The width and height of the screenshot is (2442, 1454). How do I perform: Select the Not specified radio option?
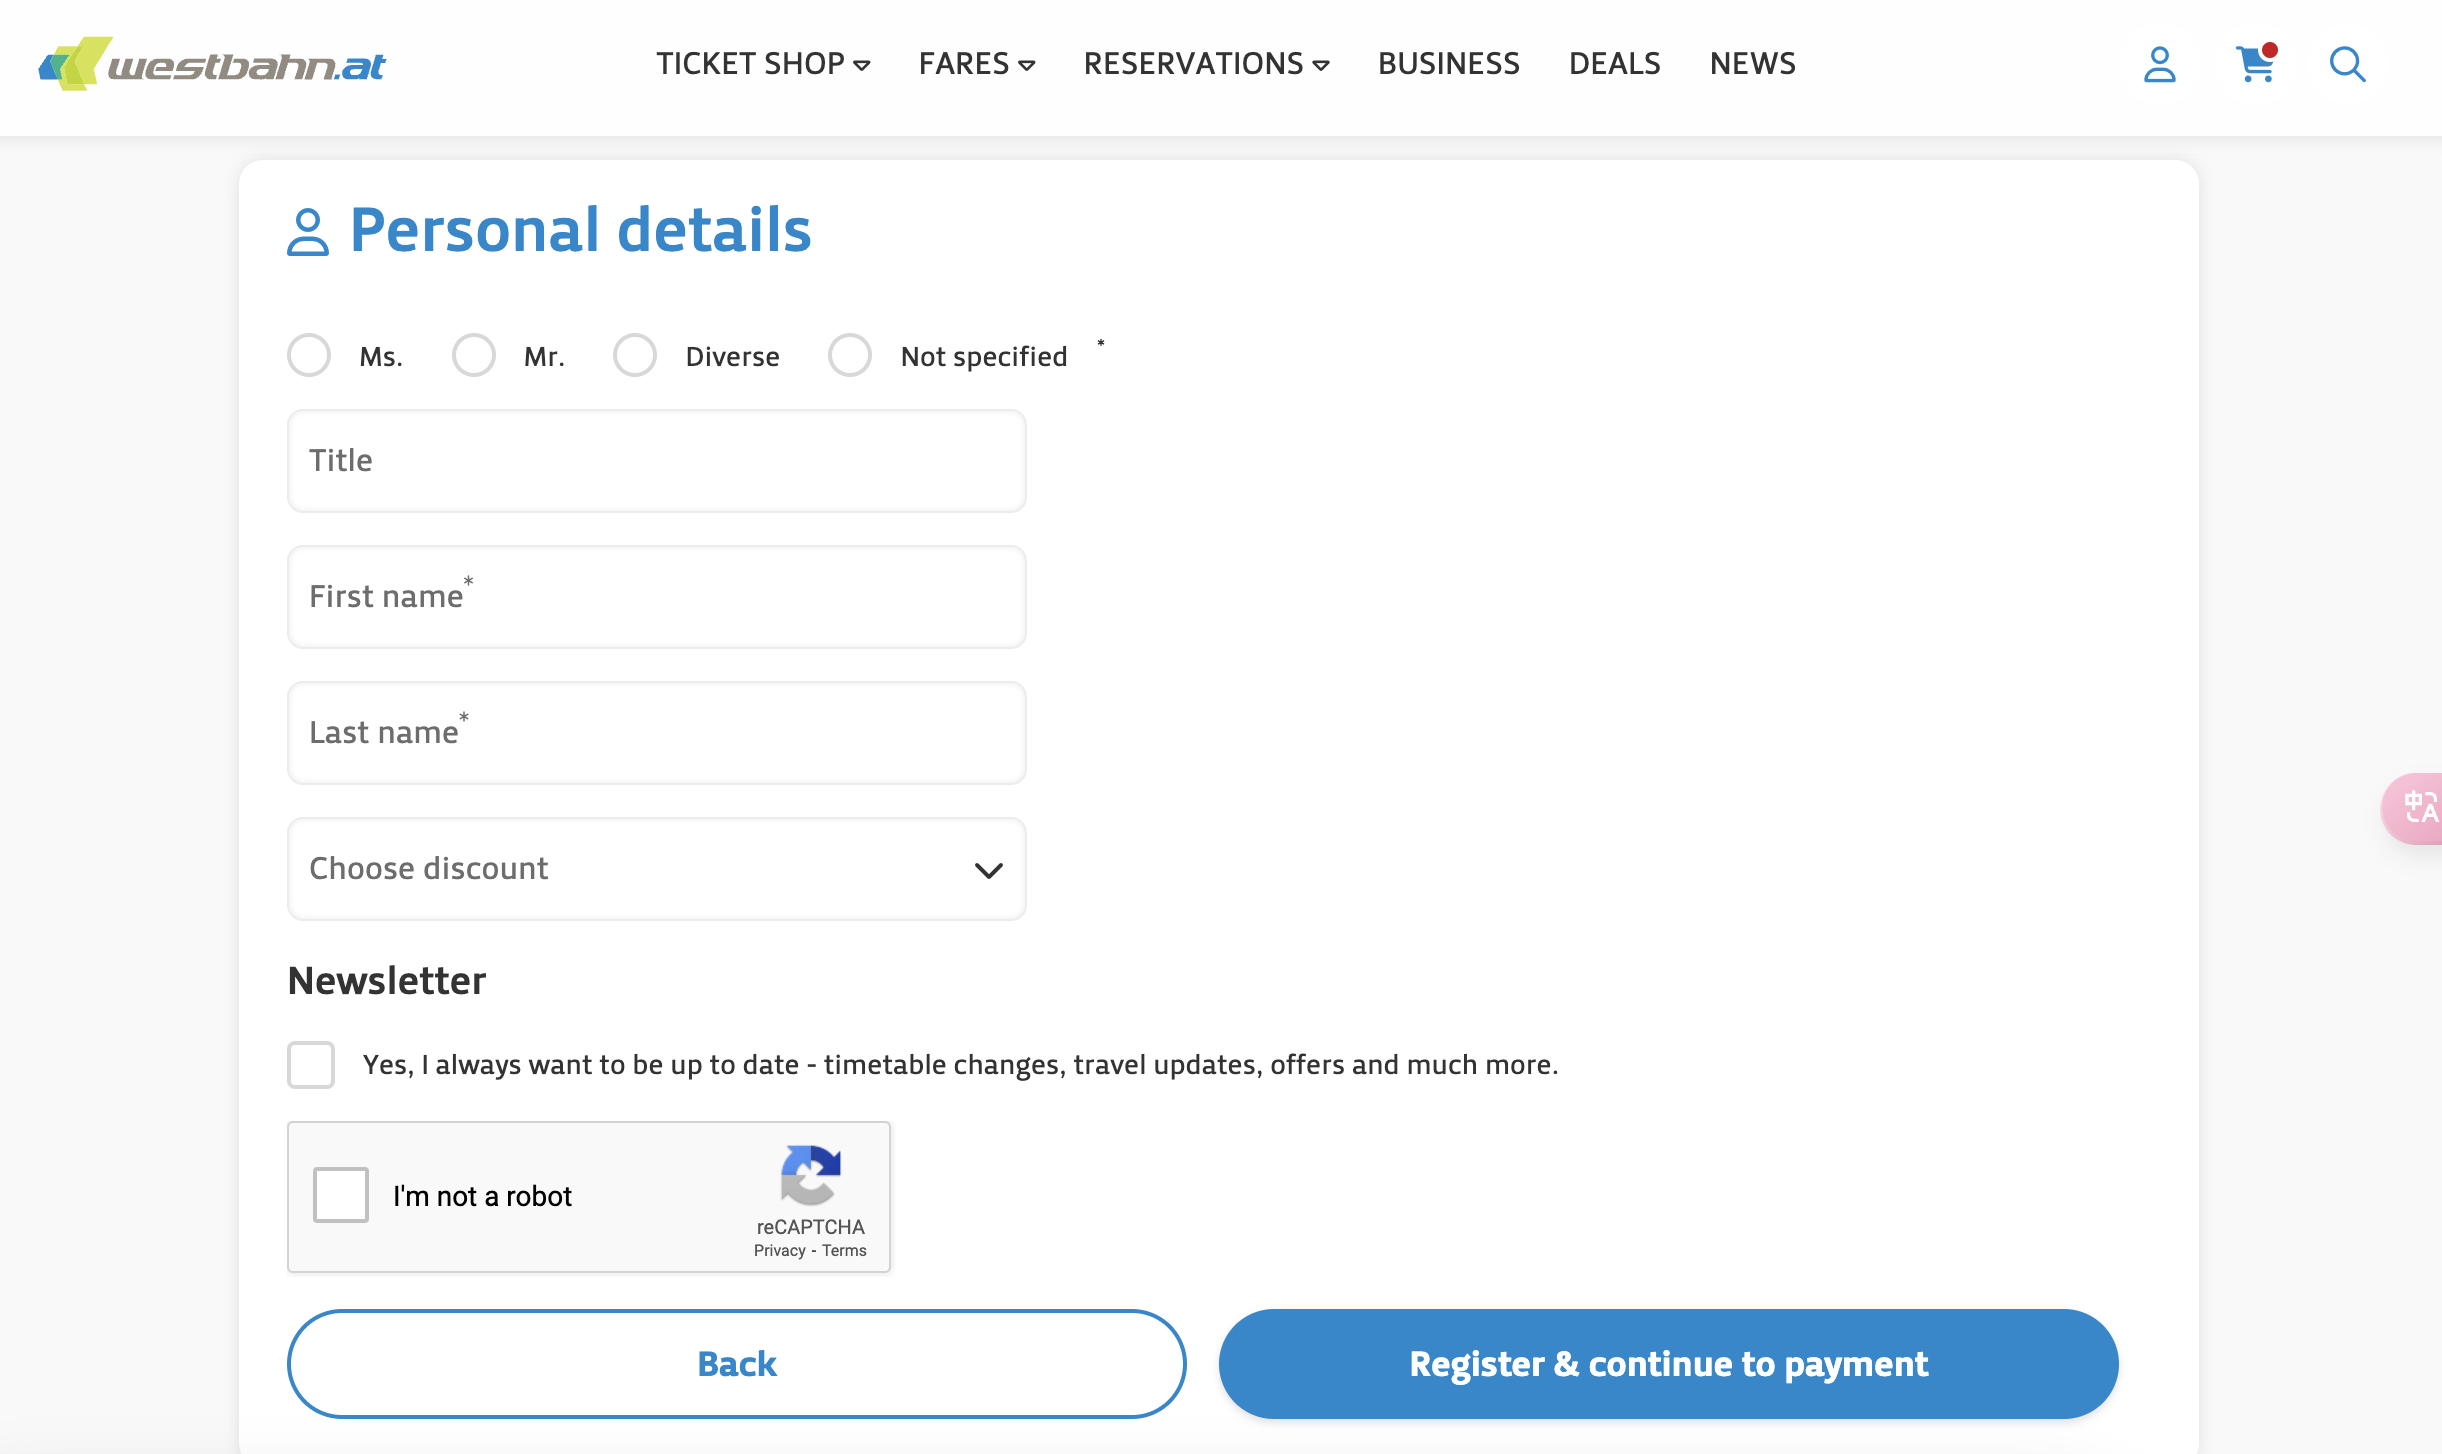[x=850, y=355]
